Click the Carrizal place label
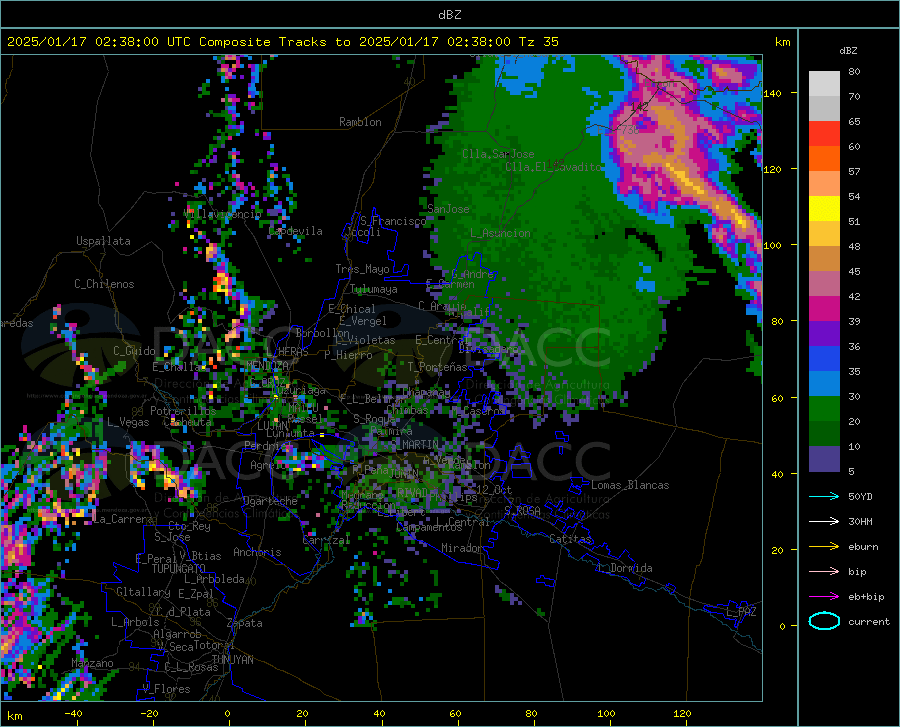 tap(326, 541)
